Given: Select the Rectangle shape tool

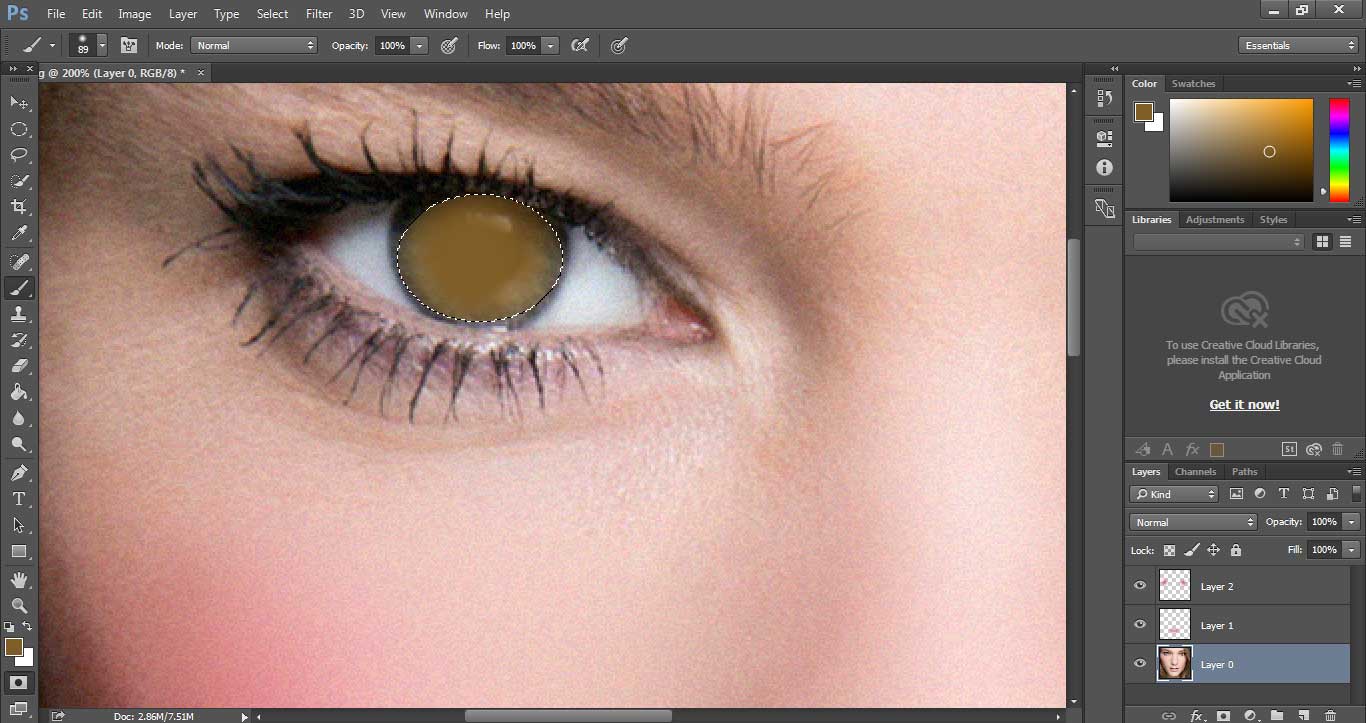Looking at the screenshot, I should click(19, 551).
